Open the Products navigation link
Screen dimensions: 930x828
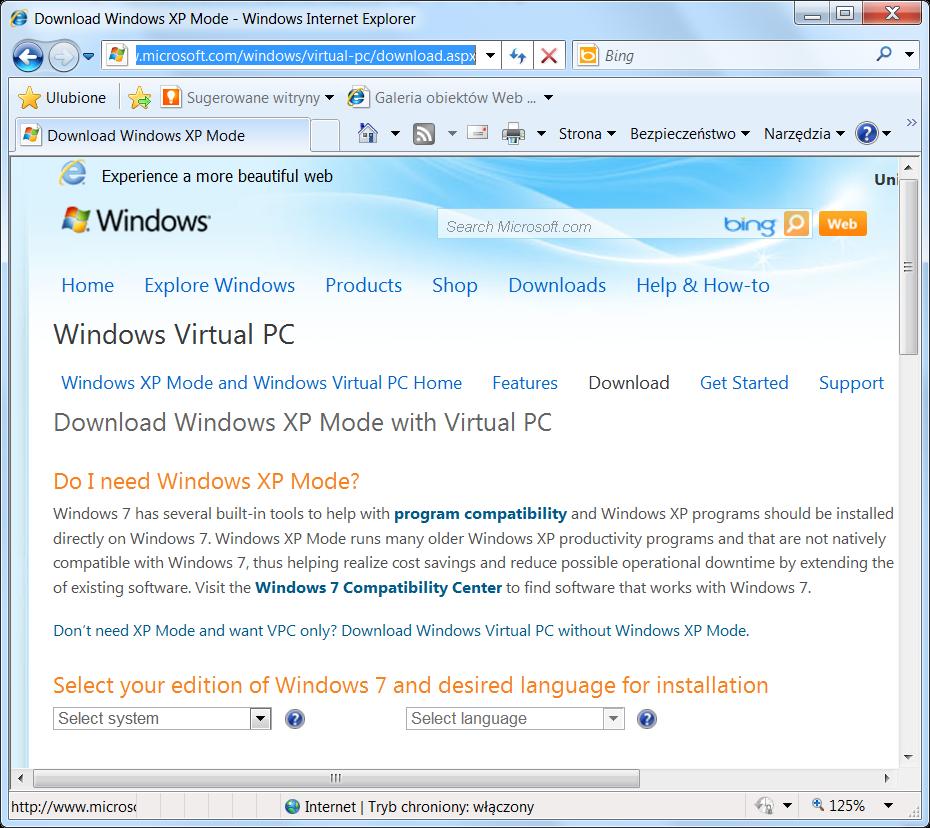[364, 285]
